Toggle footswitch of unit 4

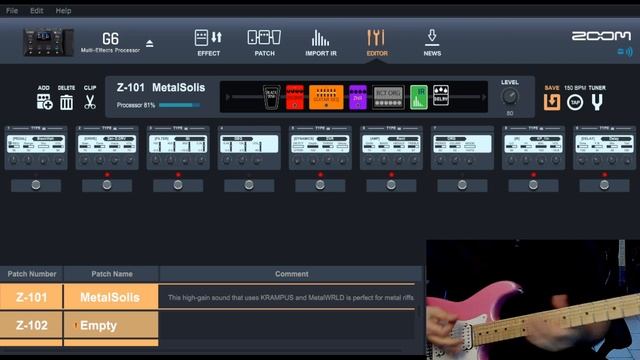tap(249, 185)
